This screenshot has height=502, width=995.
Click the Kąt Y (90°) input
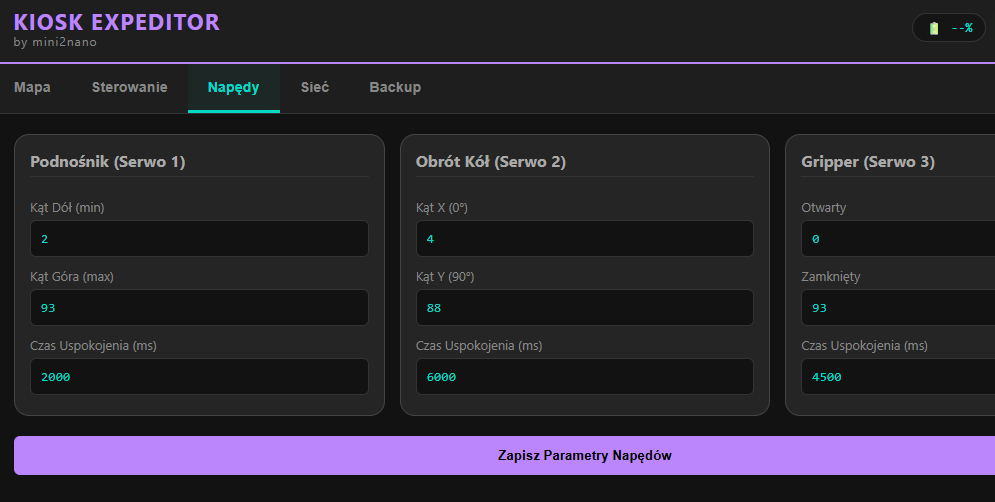click(584, 308)
